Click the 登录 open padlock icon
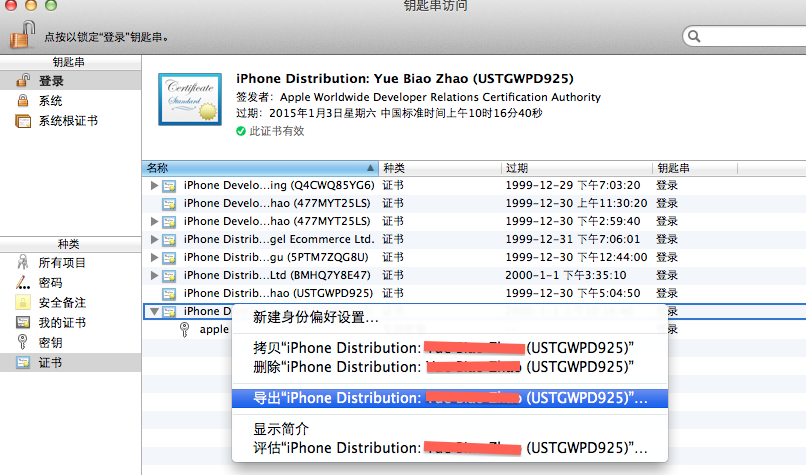The width and height of the screenshot is (806, 475). tap(23, 80)
